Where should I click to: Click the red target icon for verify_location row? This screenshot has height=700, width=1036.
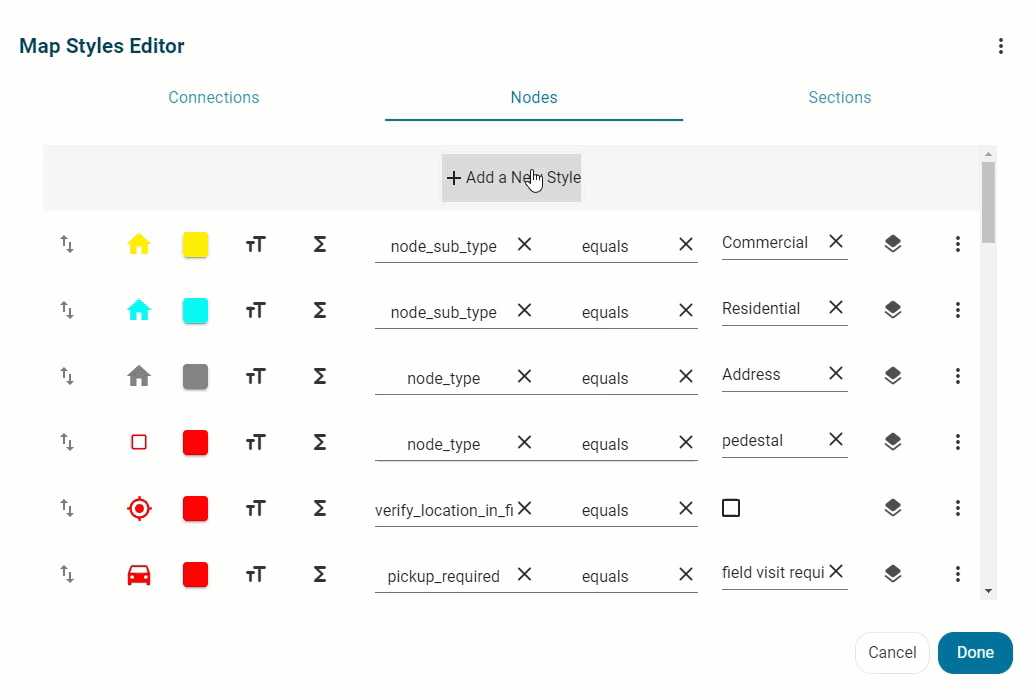[139, 508]
